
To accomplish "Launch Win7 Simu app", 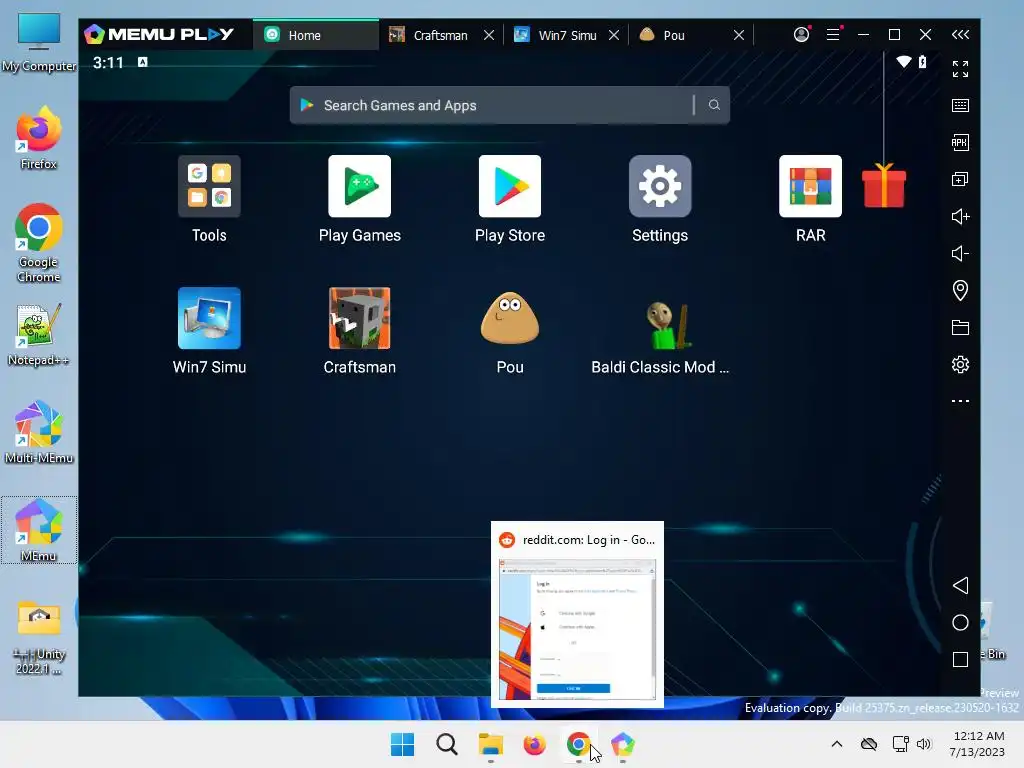I will [209, 318].
